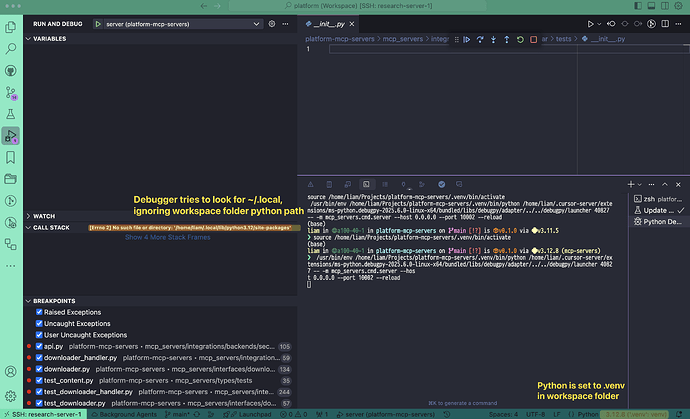The width and height of the screenshot is (690, 419).
Task: Open the Testing flask view
Action: click(11, 114)
